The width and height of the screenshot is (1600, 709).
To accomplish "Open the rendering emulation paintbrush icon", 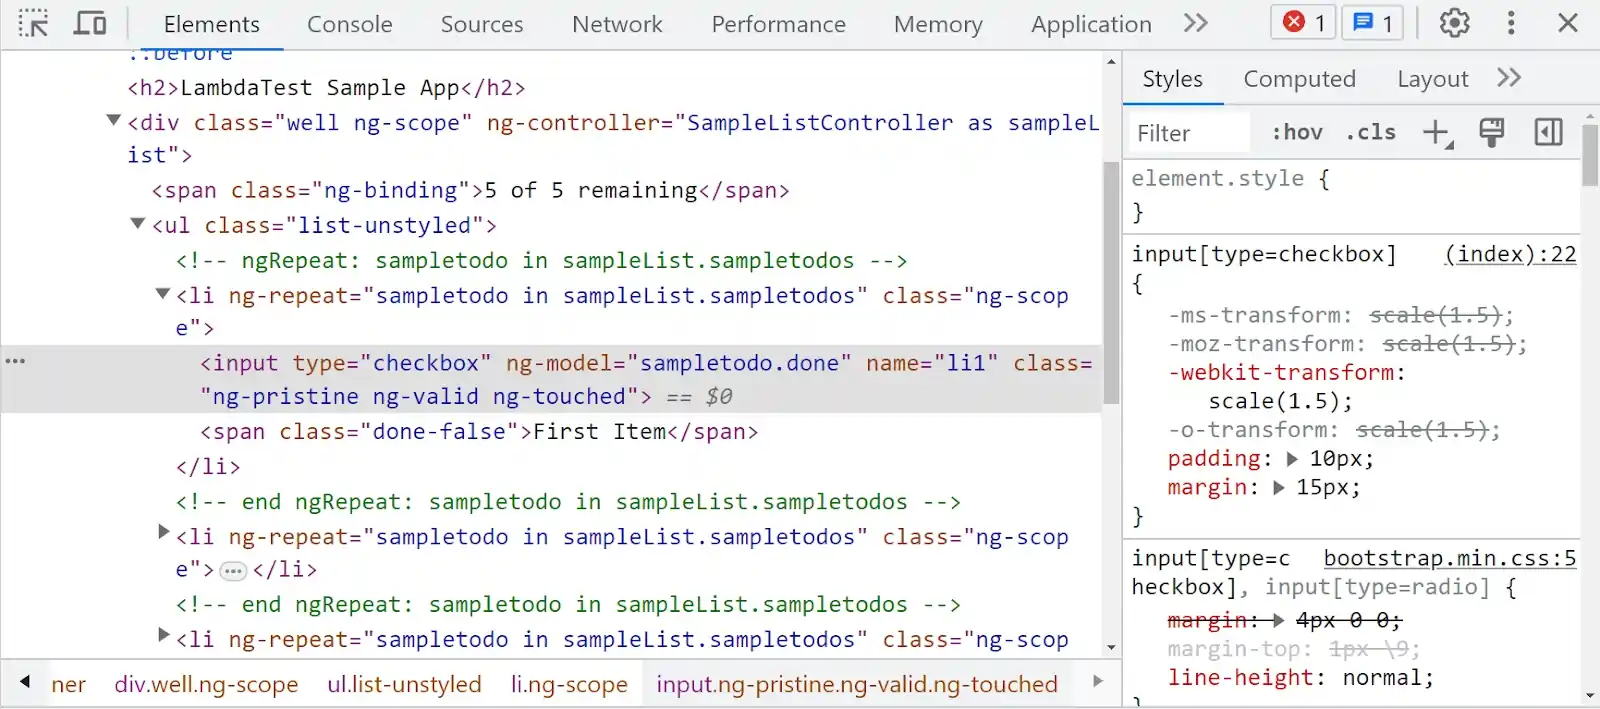I will 1491,133.
